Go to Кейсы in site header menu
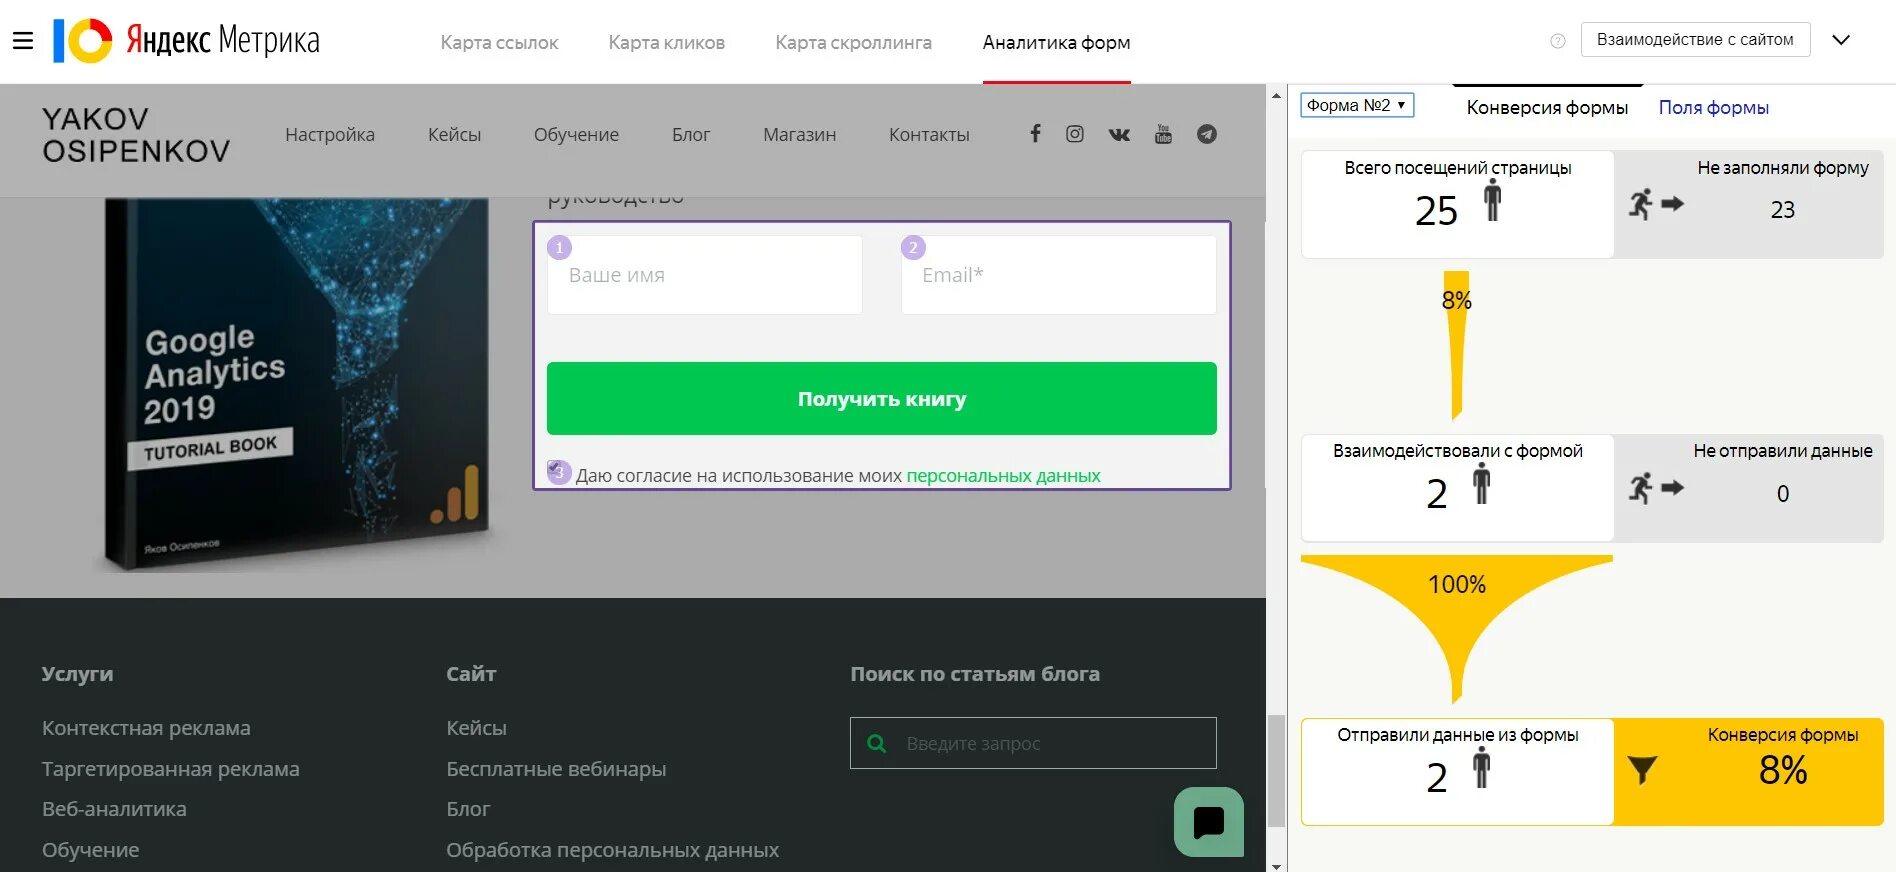The height and width of the screenshot is (872, 1896). point(454,134)
